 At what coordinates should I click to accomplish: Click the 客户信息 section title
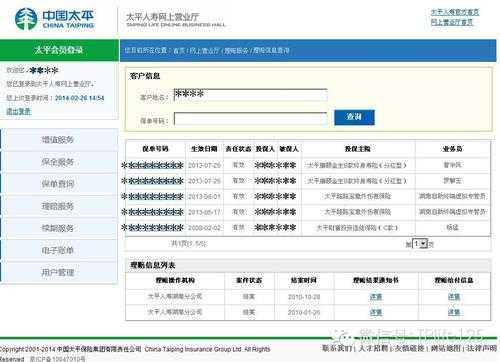[x=145, y=76]
